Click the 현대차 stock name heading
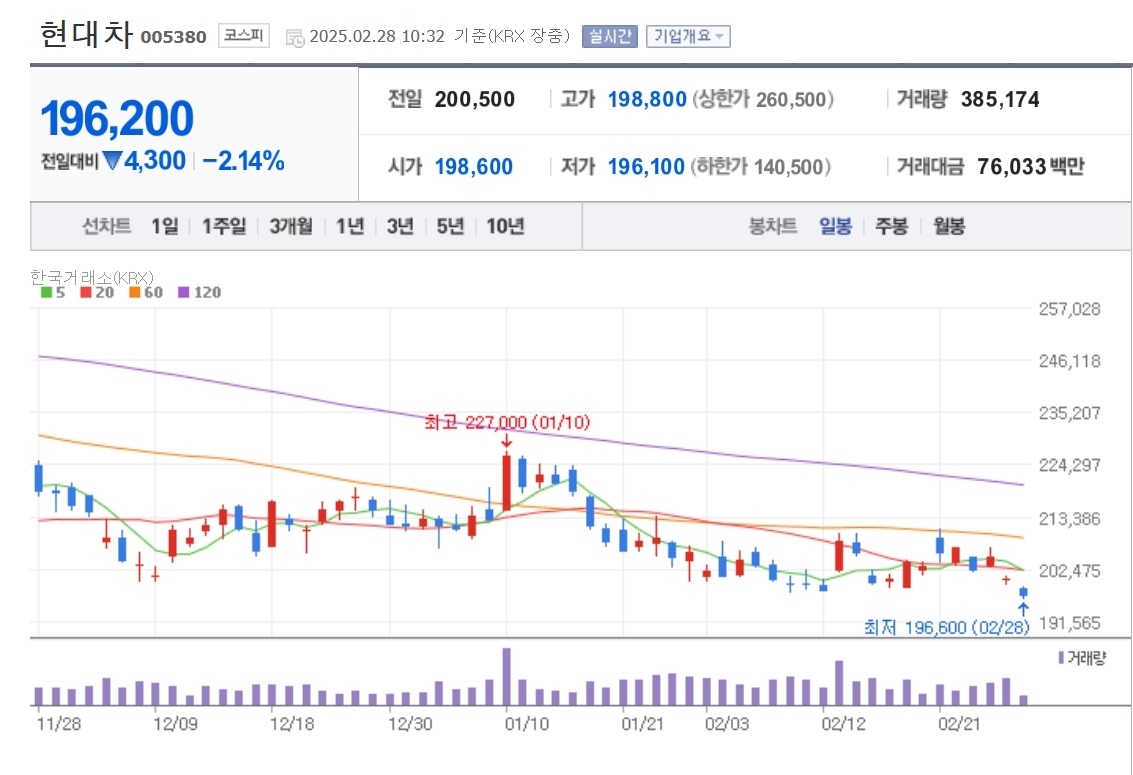This screenshot has width=1133, height=775. (x=87, y=34)
